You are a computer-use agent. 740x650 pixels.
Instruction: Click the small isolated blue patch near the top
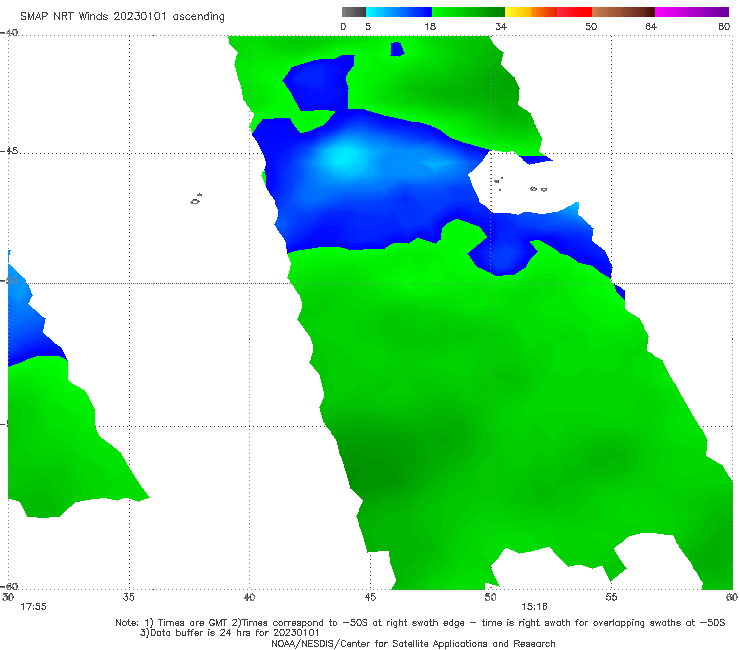pyautogui.click(x=397, y=49)
